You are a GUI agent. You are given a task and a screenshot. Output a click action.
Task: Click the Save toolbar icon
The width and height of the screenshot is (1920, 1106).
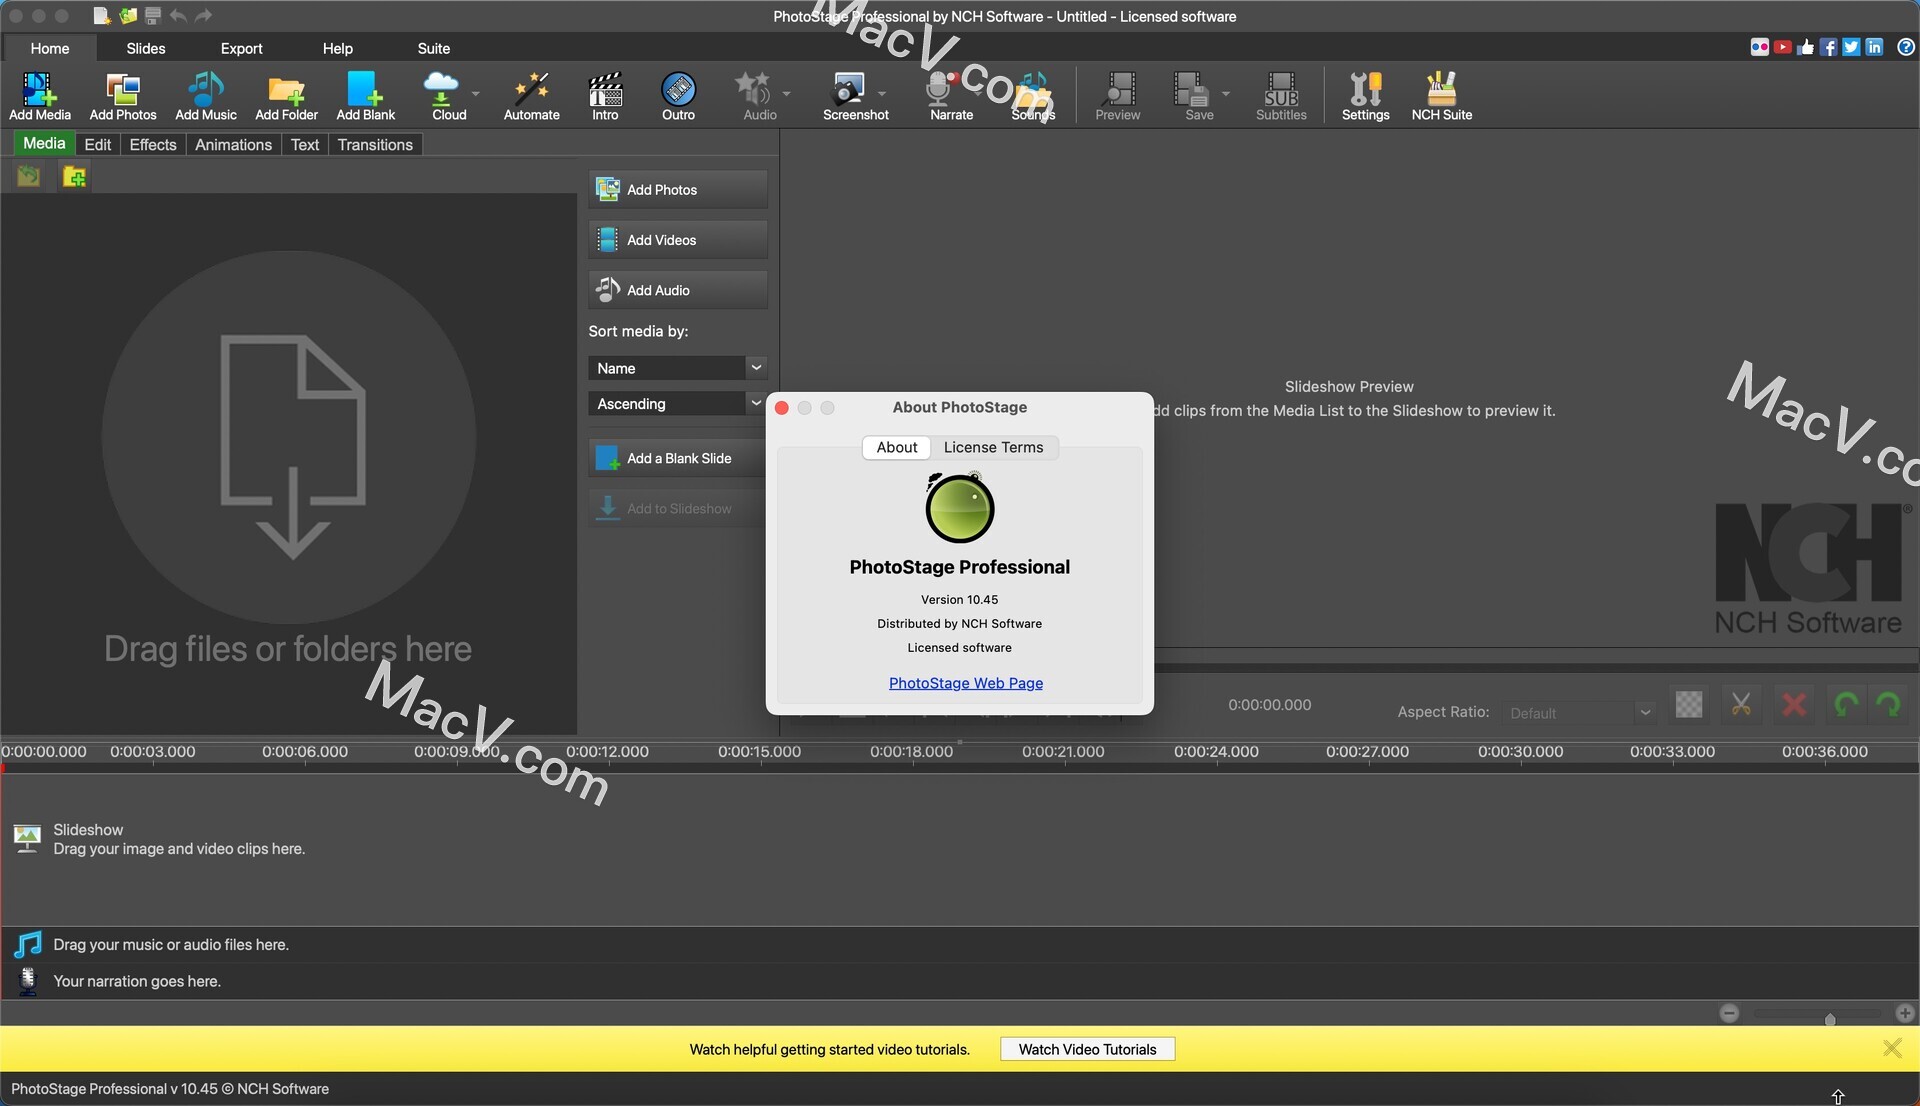[1192, 96]
